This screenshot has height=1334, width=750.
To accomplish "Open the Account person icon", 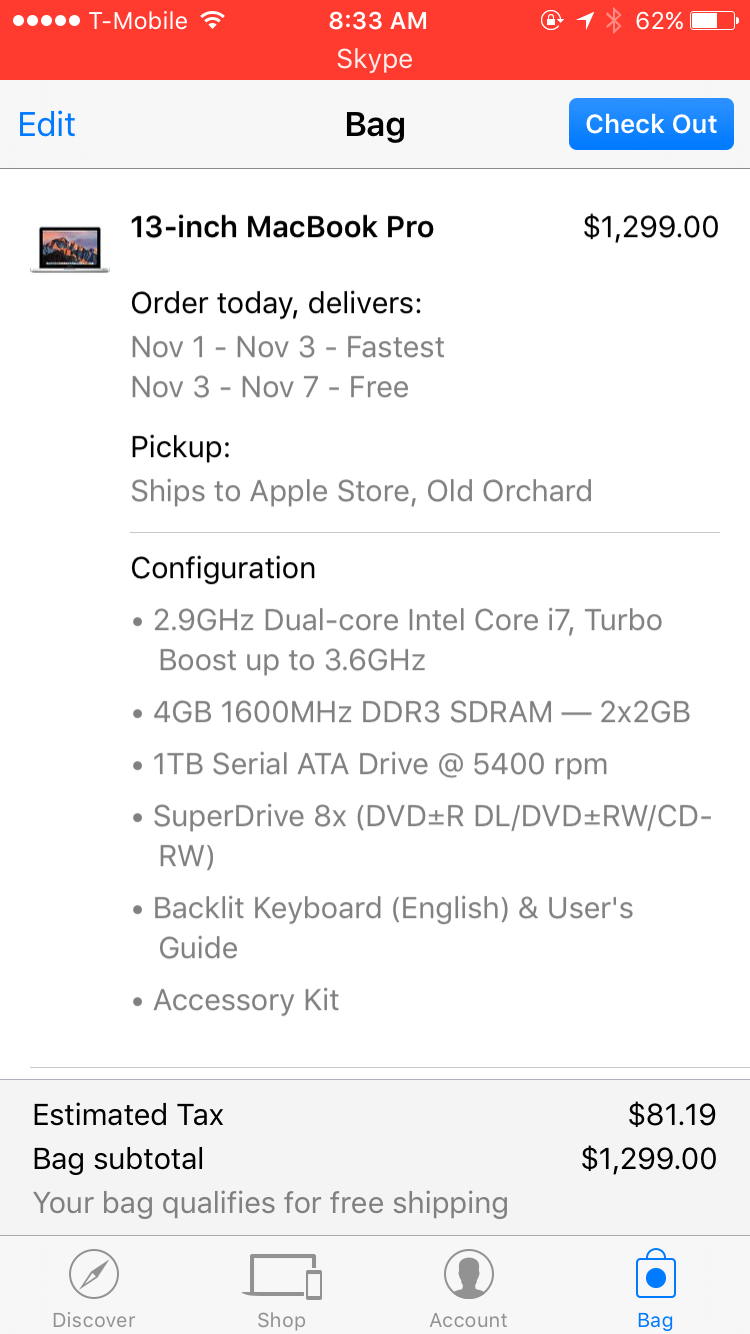I will [x=469, y=1275].
